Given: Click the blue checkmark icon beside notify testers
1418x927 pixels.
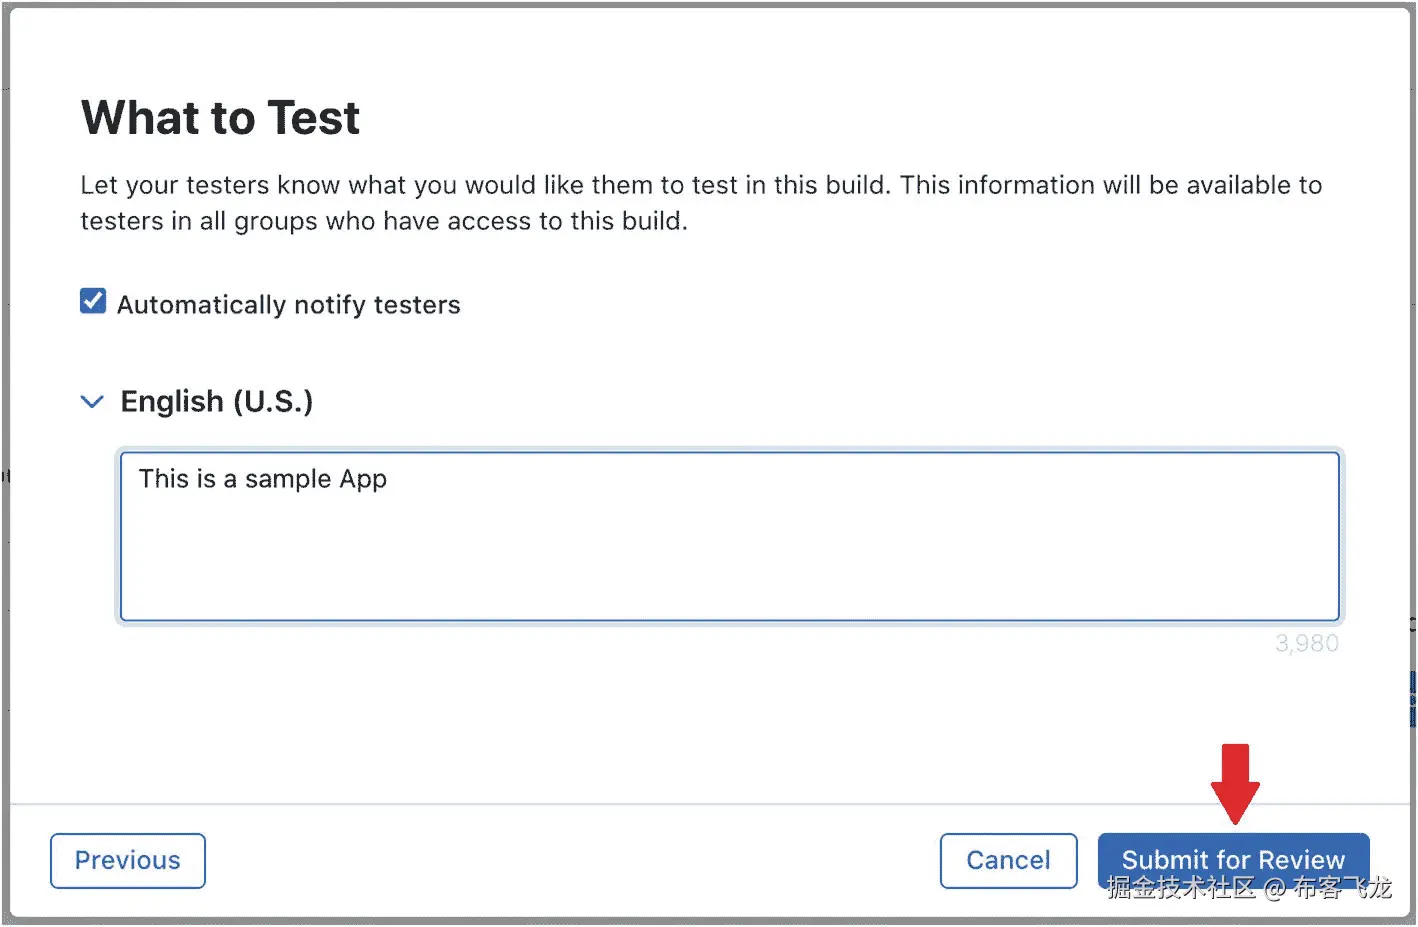Looking at the screenshot, I should tap(93, 301).
